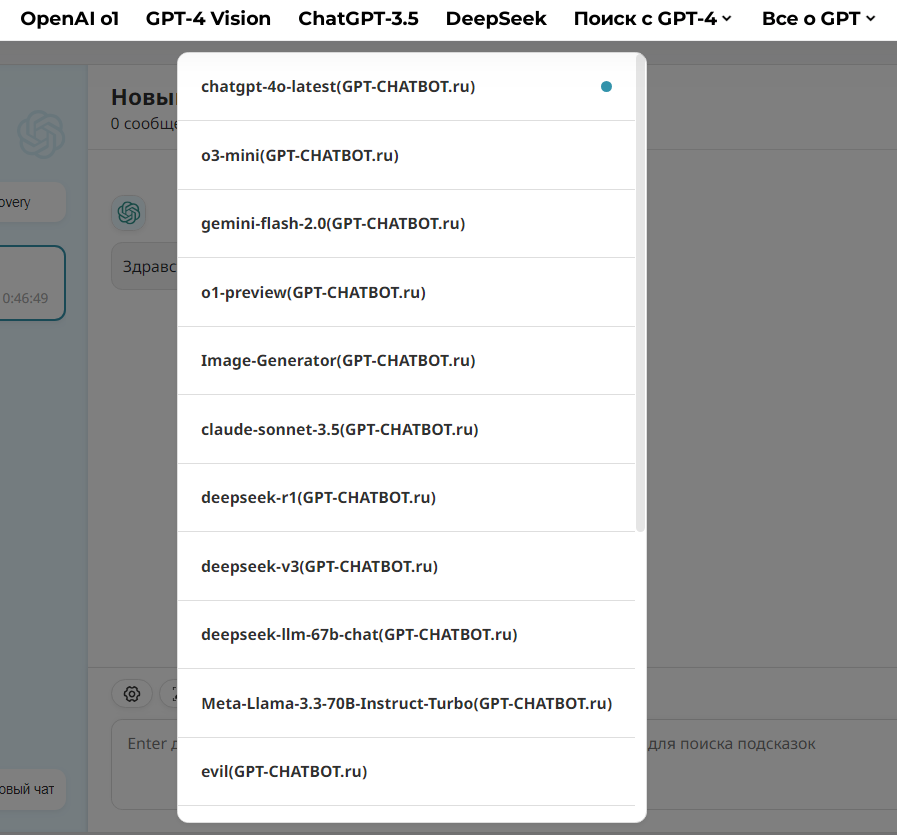Screen dimensions: 897x835
Task: Select chatgpt-4o-latest model option
Action: 406,86
